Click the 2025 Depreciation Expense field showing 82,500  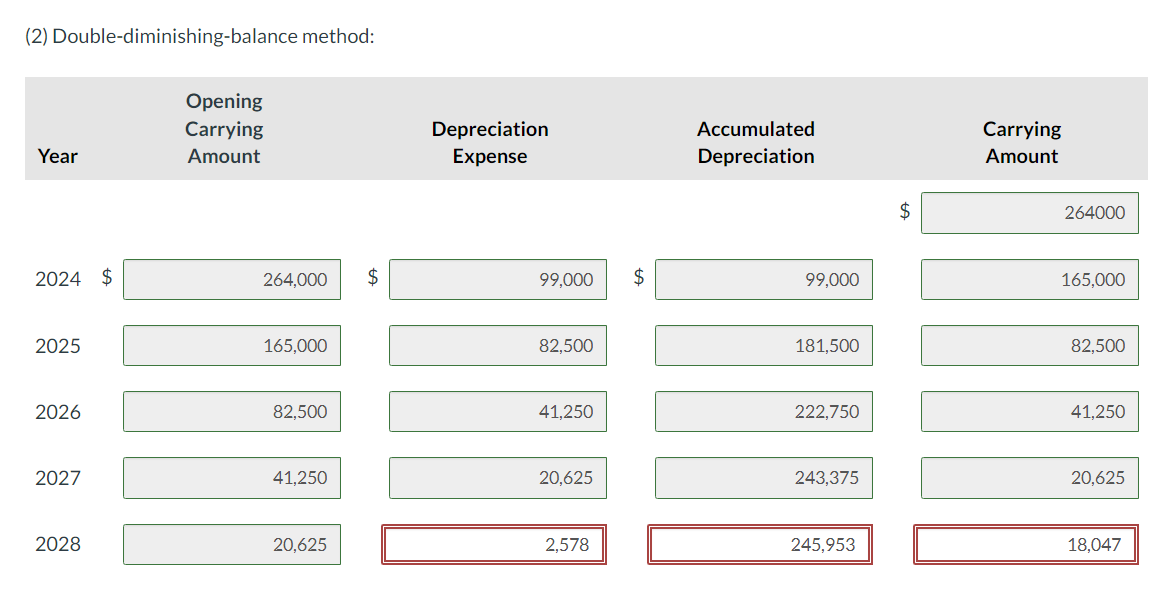[x=497, y=345]
